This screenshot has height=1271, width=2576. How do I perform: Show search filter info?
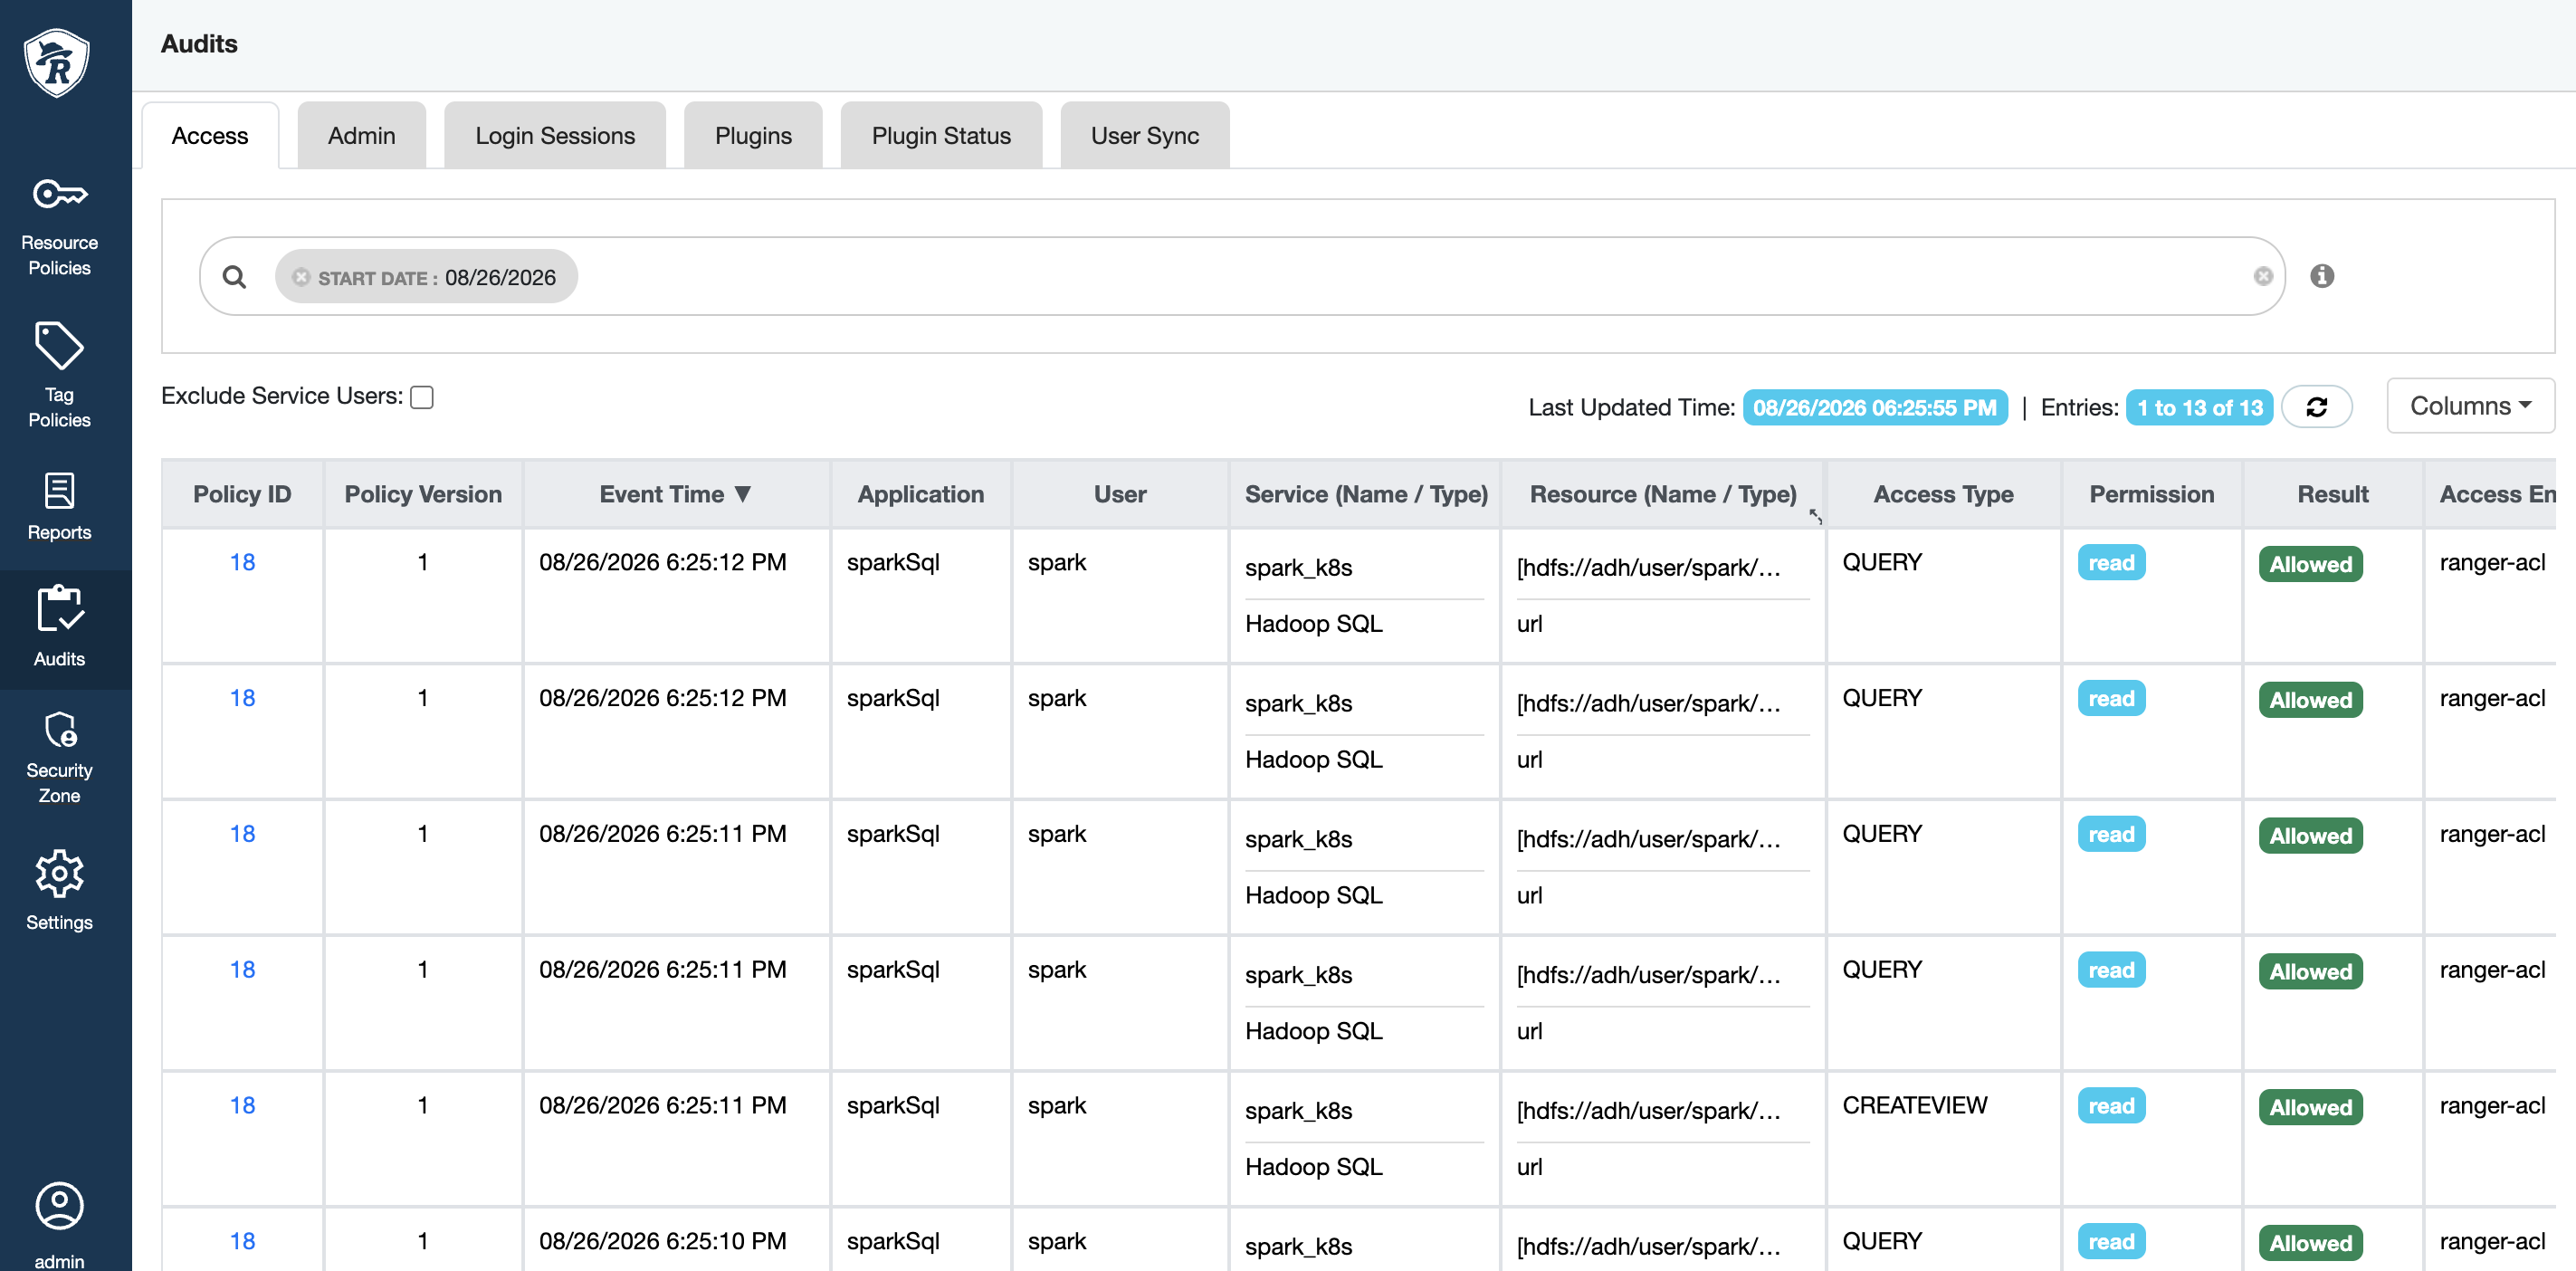pos(2321,276)
